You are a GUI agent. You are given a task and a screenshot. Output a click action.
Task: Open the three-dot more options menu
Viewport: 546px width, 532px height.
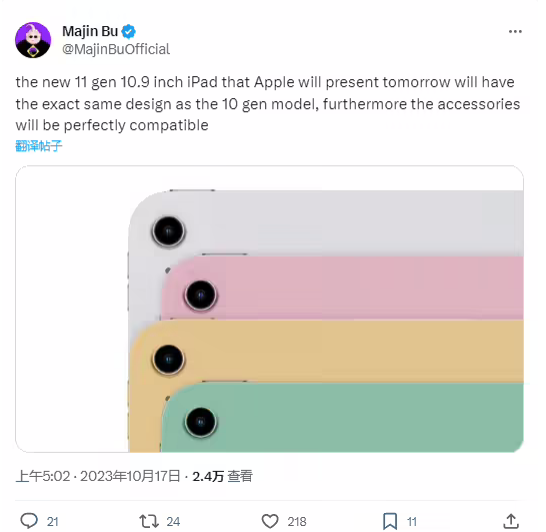coord(515,32)
